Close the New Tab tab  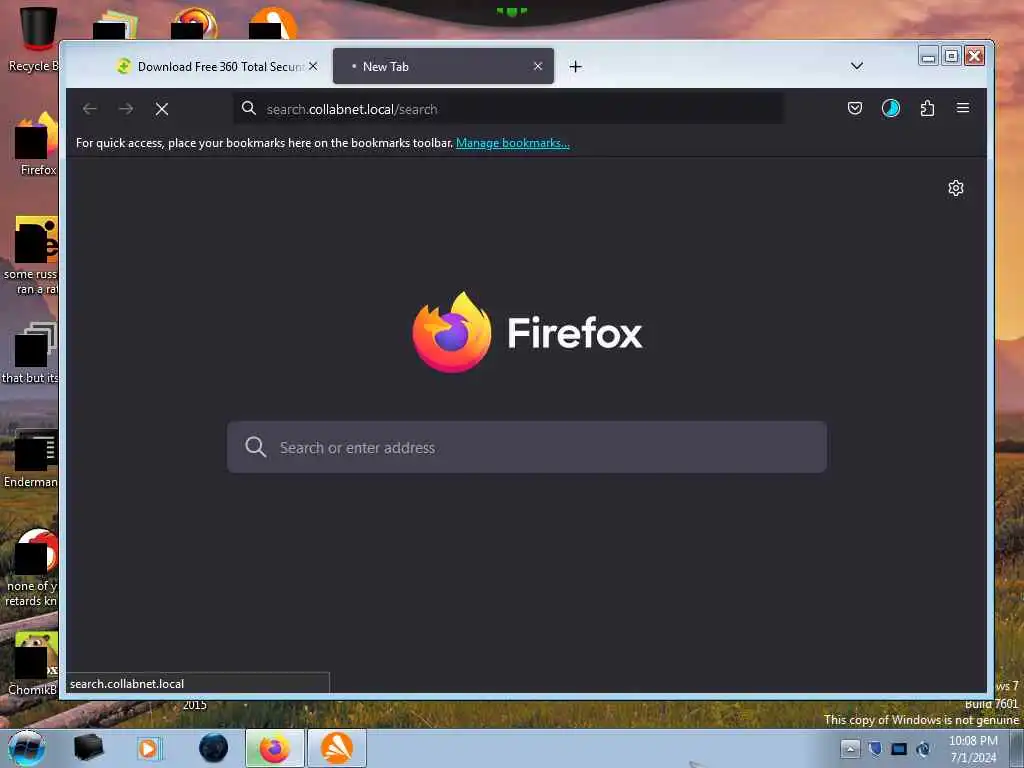click(x=537, y=66)
